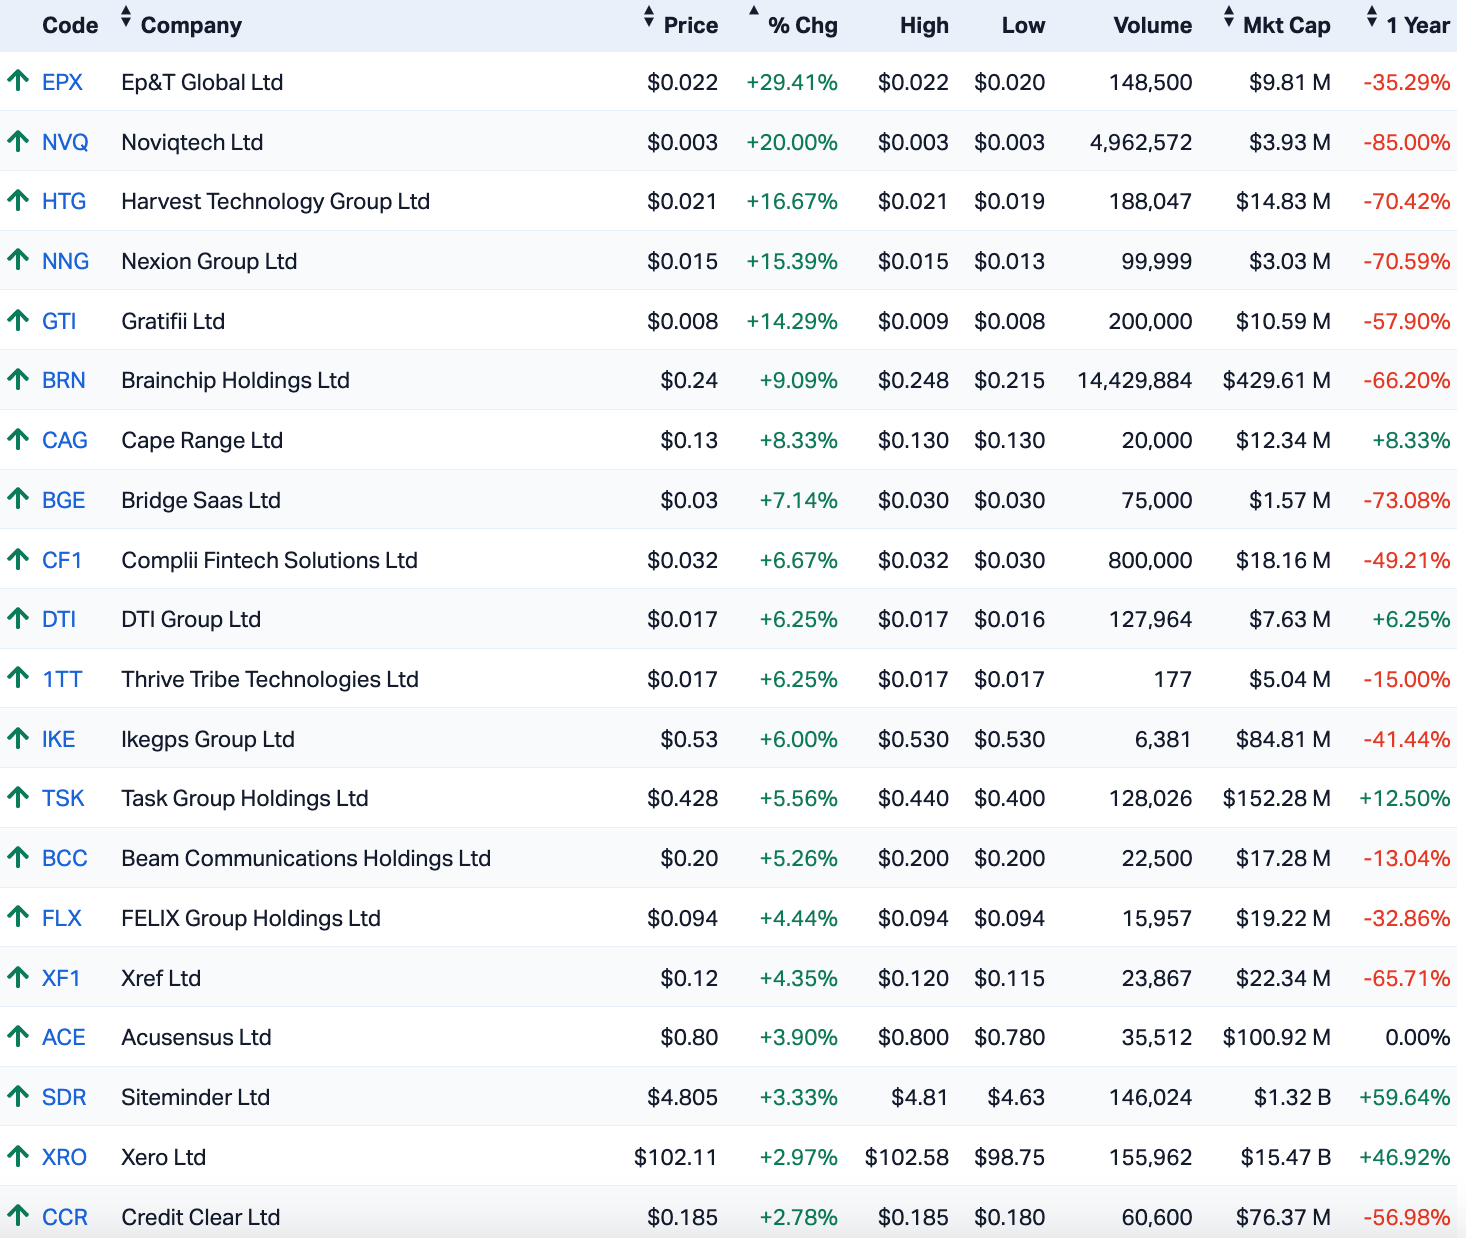Open the EPX stock code link
Image resolution: width=1466 pixels, height=1238 pixels.
click(62, 82)
